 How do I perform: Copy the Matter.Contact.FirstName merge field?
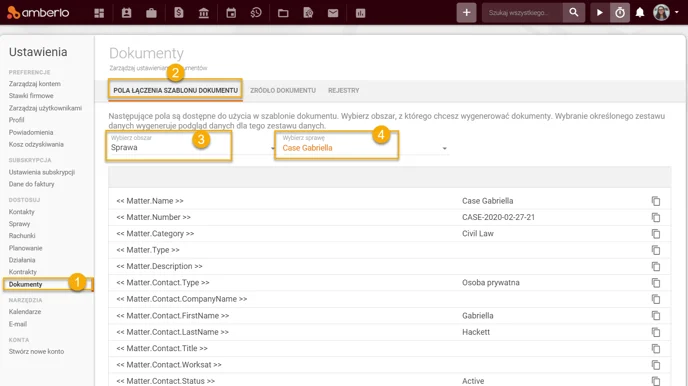click(x=656, y=315)
